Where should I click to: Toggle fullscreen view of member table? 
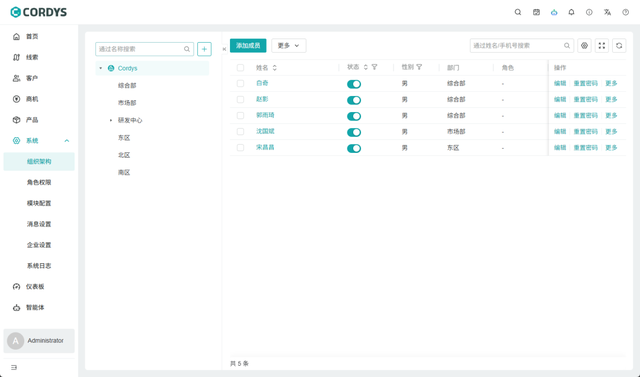tap(602, 46)
